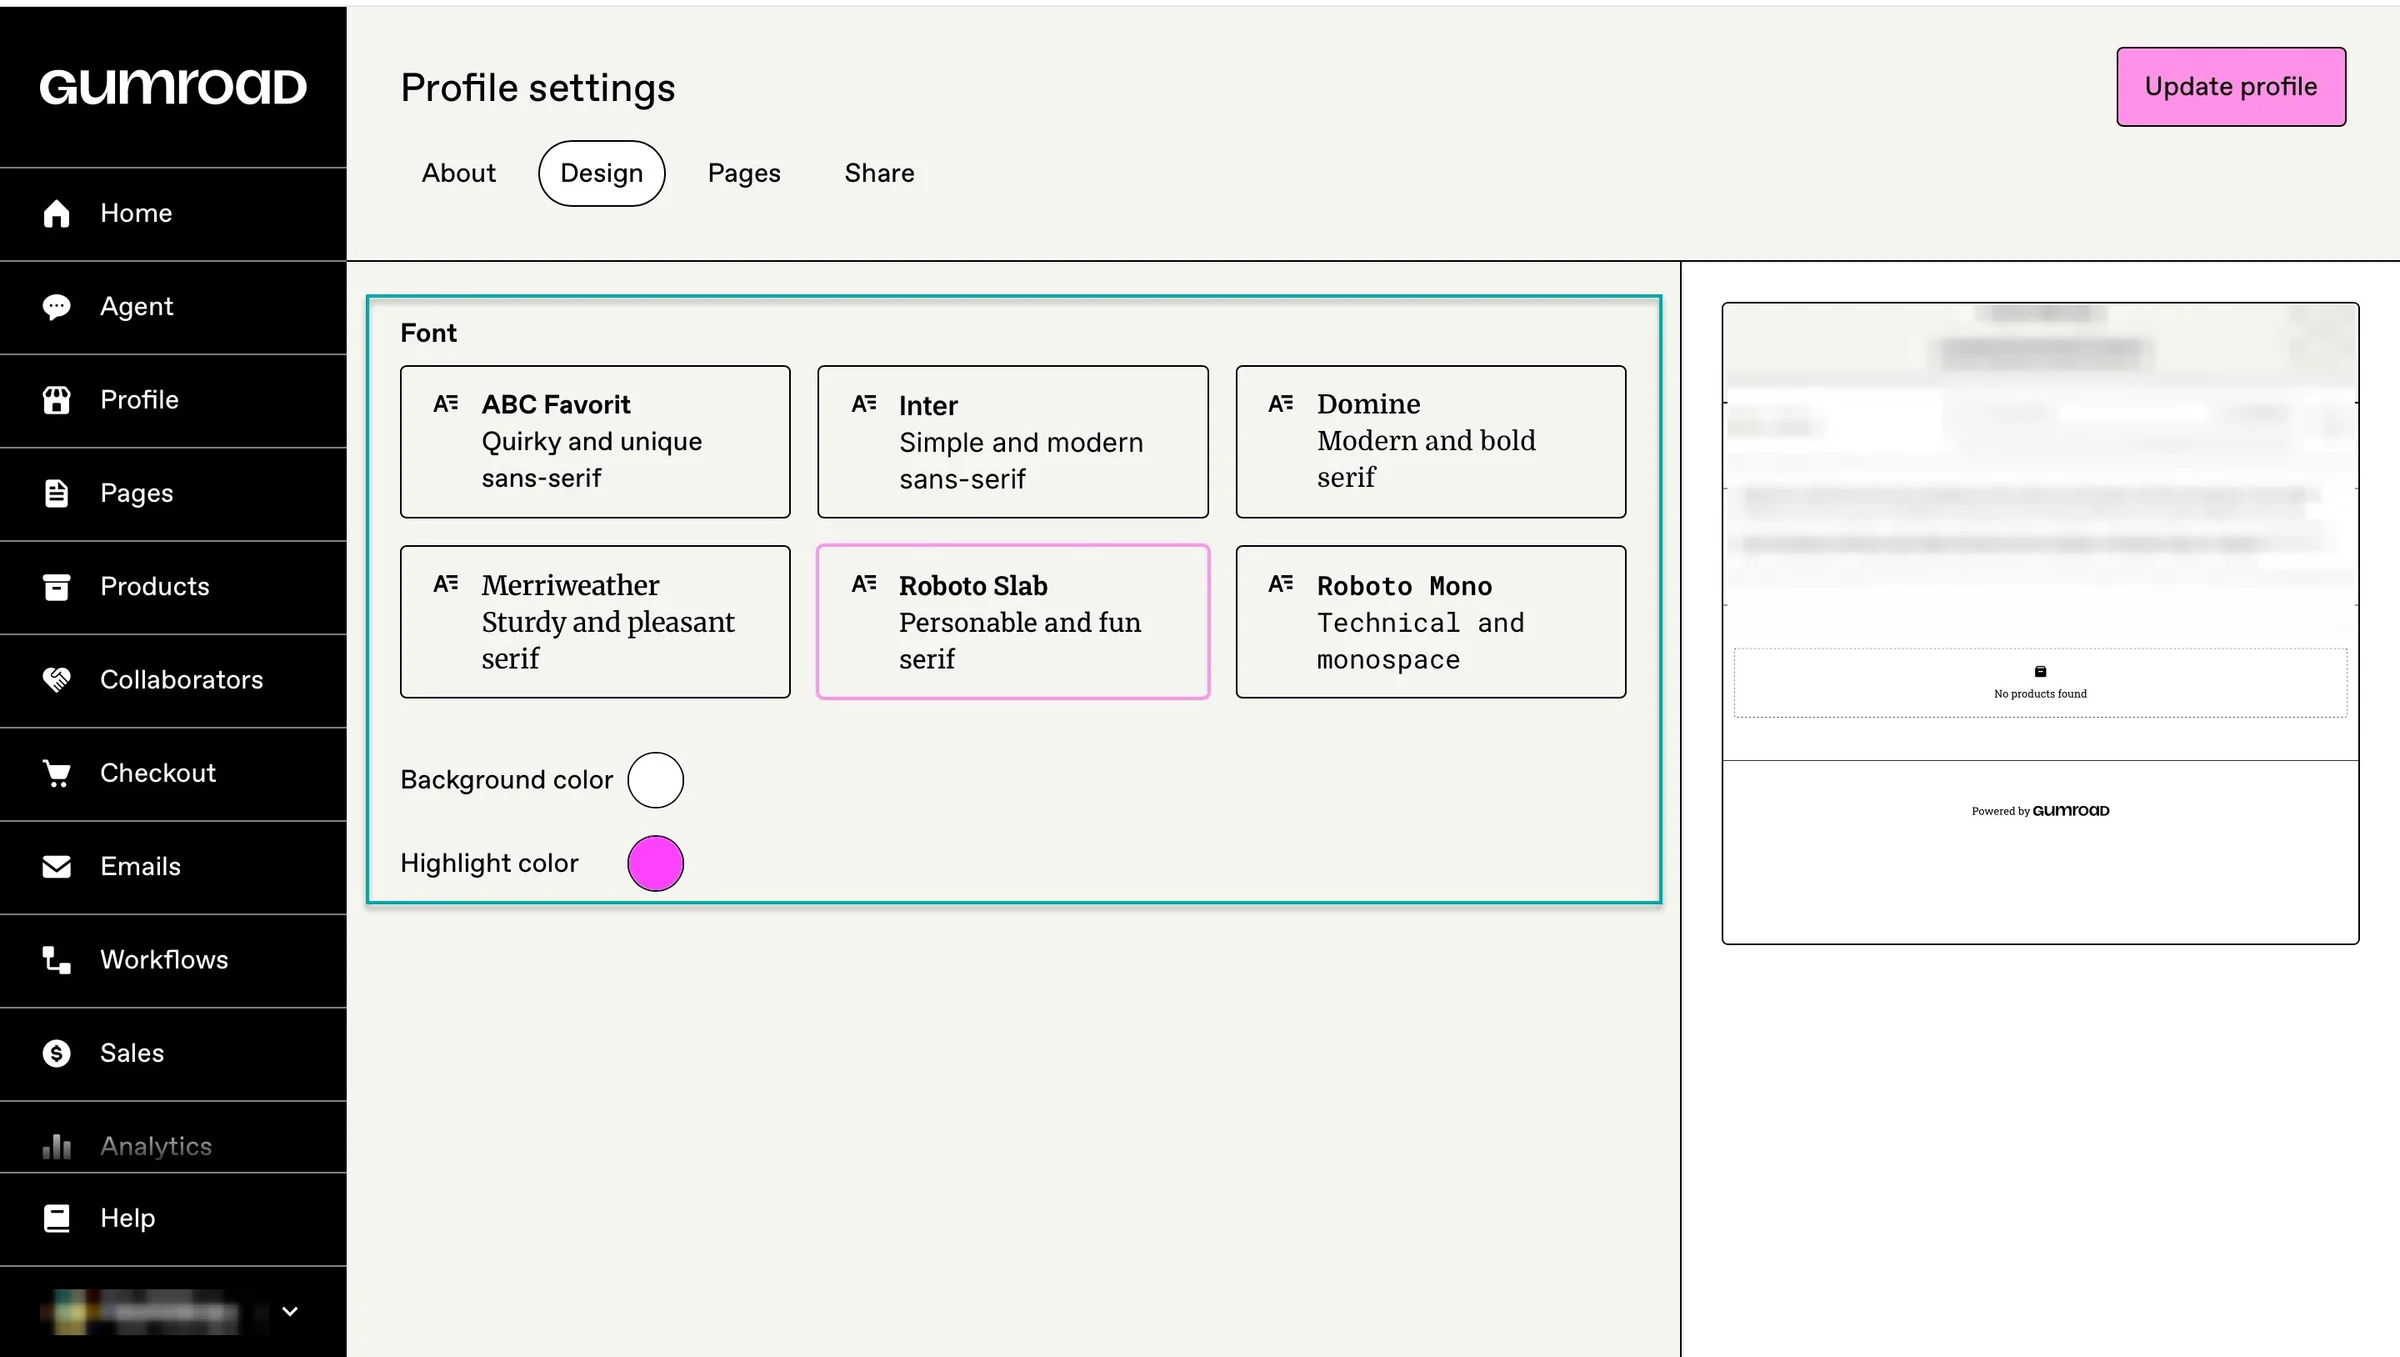Open the Share tab
This screenshot has height=1357, width=2400.
point(880,173)
